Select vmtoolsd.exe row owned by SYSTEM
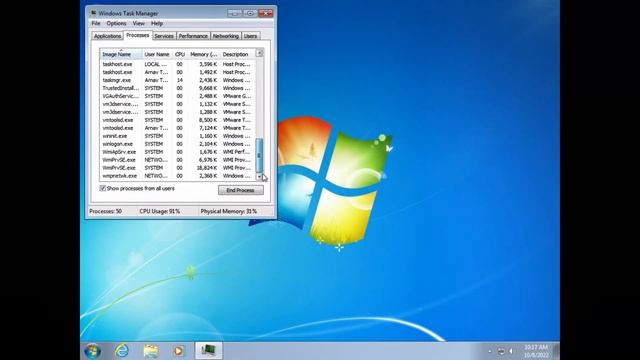 [177, 120]
